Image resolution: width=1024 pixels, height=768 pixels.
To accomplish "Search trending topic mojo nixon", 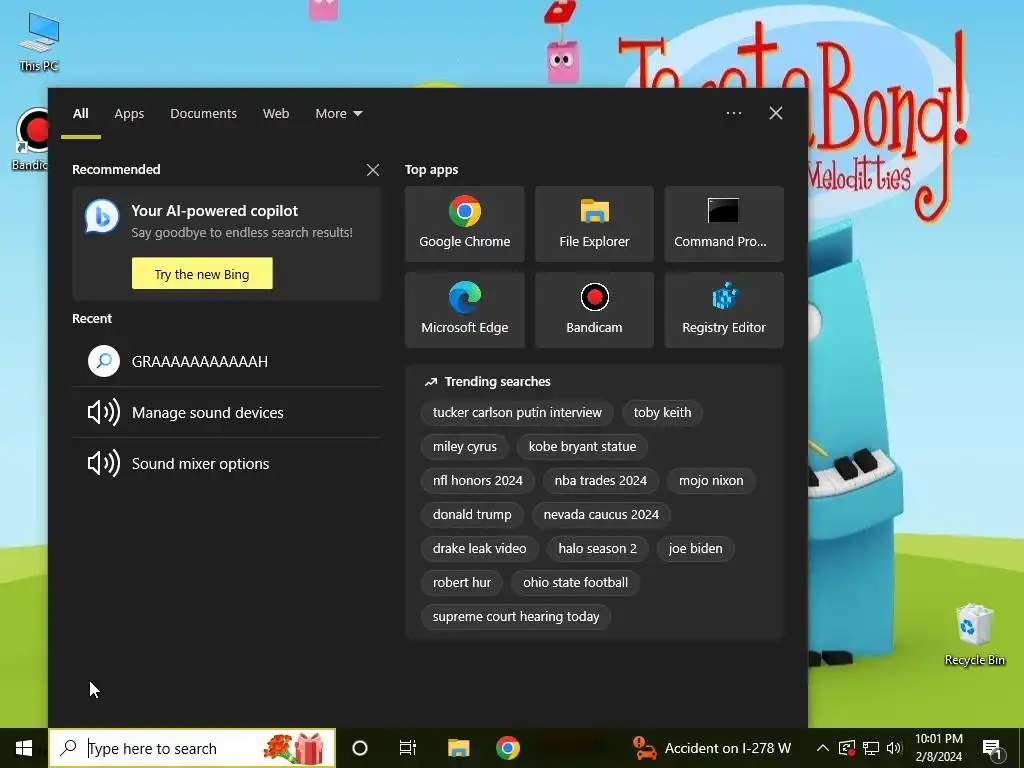I will pyautogui.click(x=711, y=481).
